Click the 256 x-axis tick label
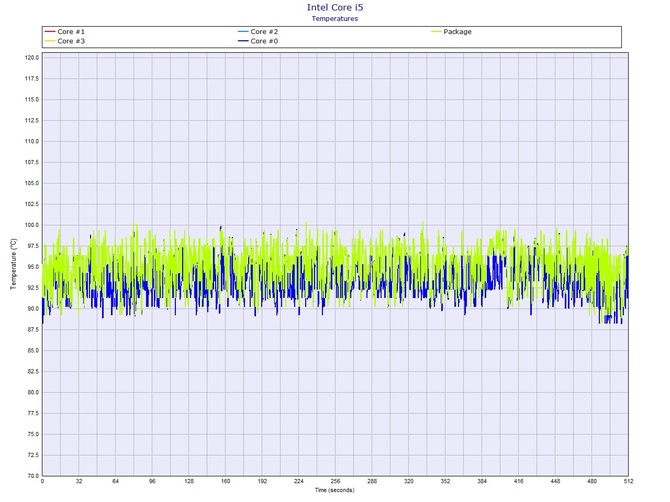 (335, 481)
